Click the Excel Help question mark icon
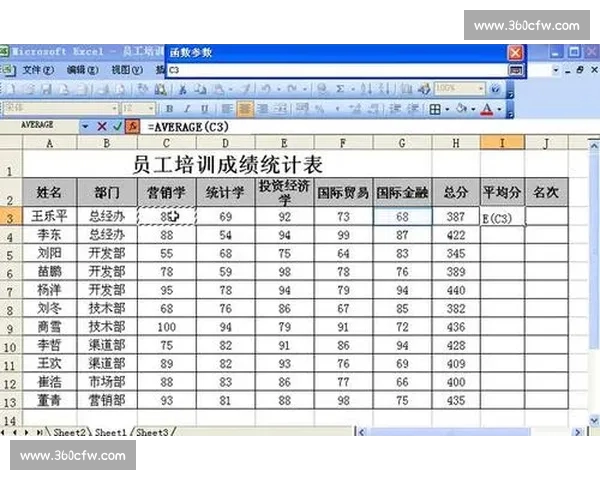 click(x=496, y=89)
